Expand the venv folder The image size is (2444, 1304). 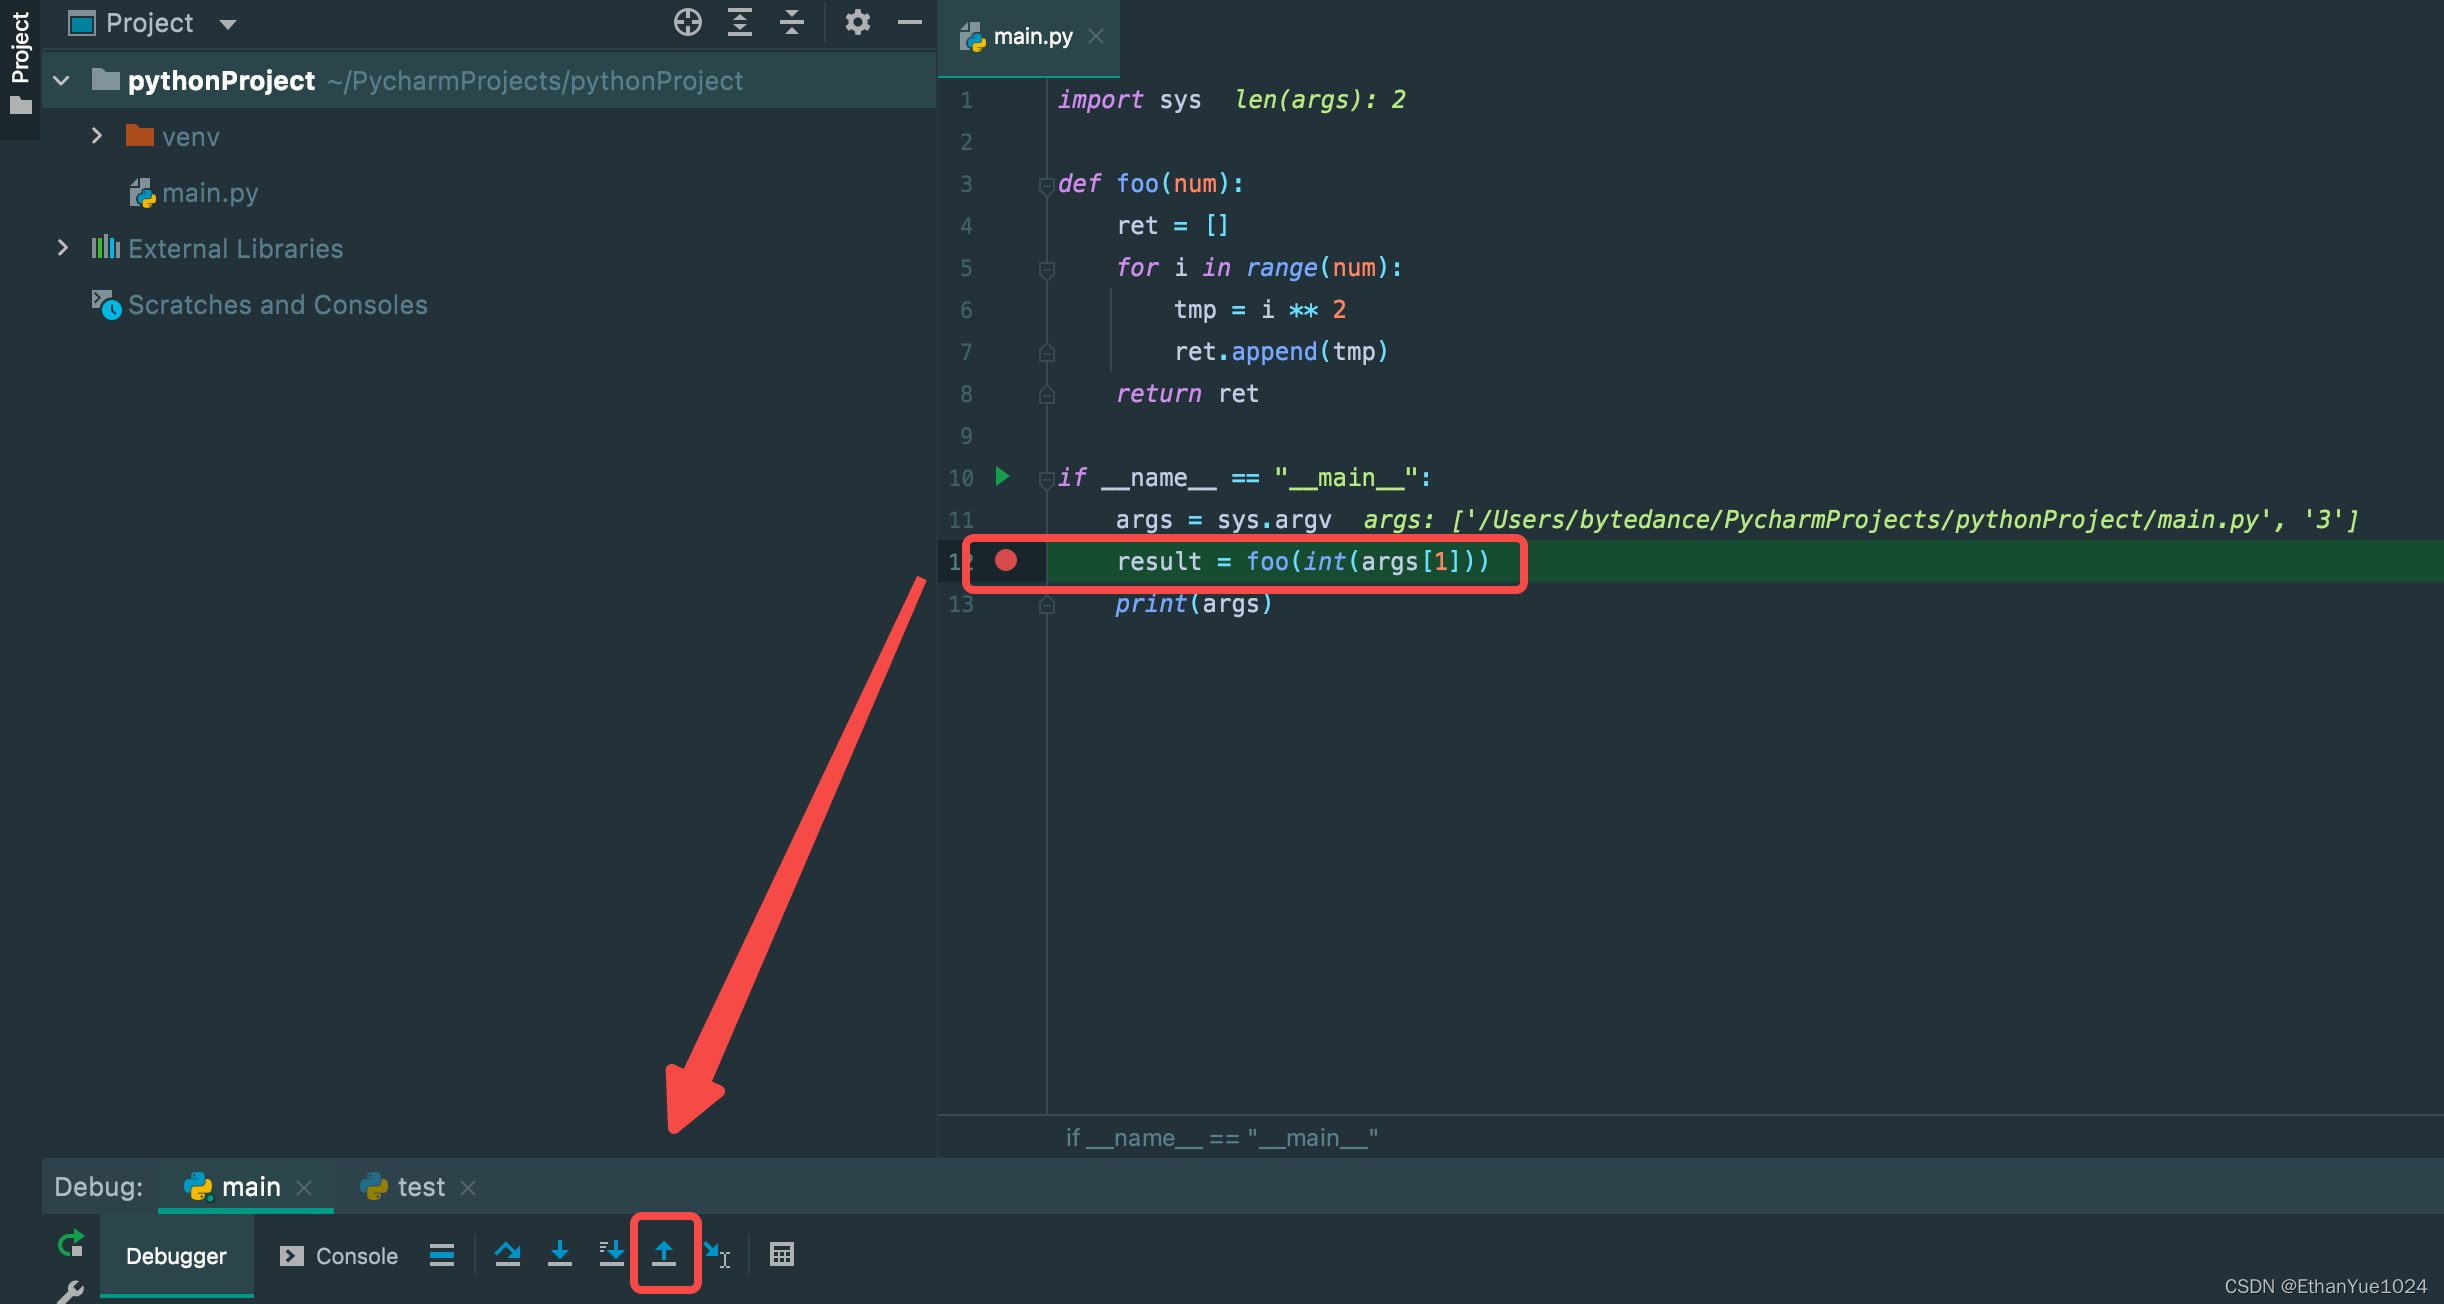coord(97,136)
